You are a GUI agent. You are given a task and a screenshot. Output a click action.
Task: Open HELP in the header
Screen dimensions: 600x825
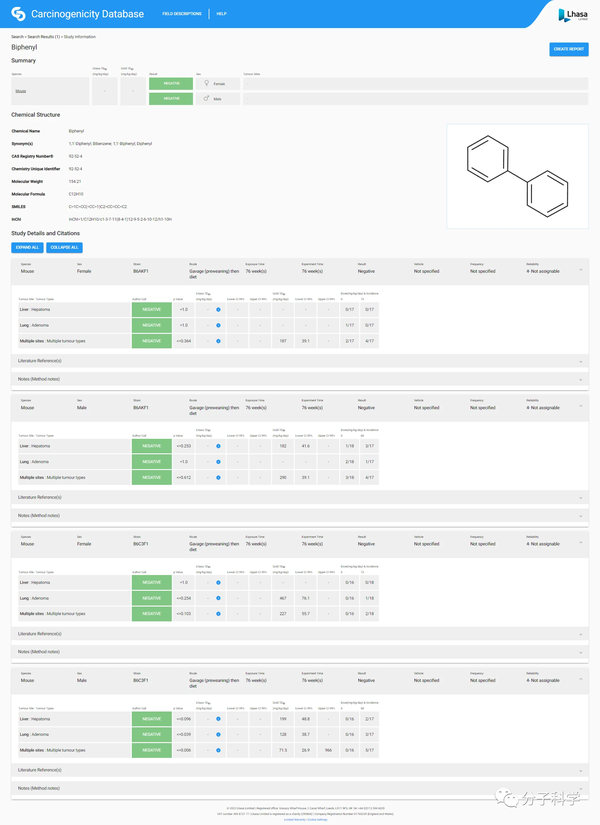(x=222, y=14)
